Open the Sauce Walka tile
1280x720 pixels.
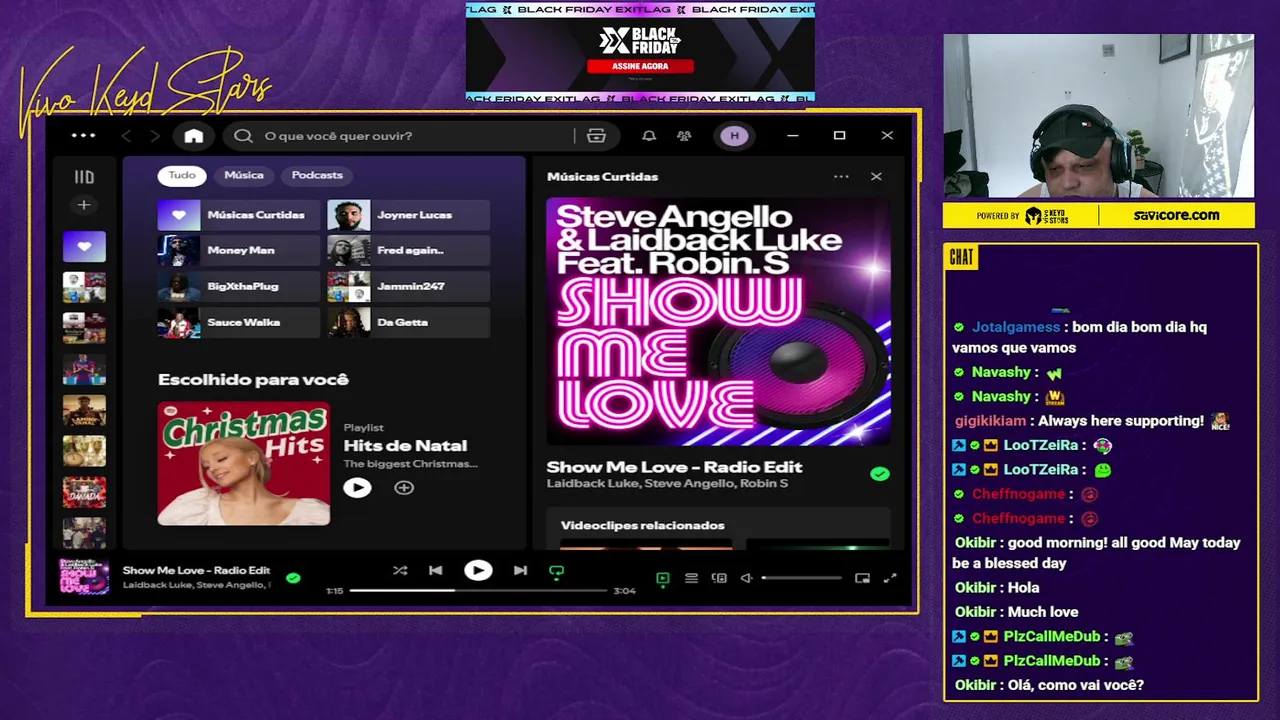pos(239,323)
